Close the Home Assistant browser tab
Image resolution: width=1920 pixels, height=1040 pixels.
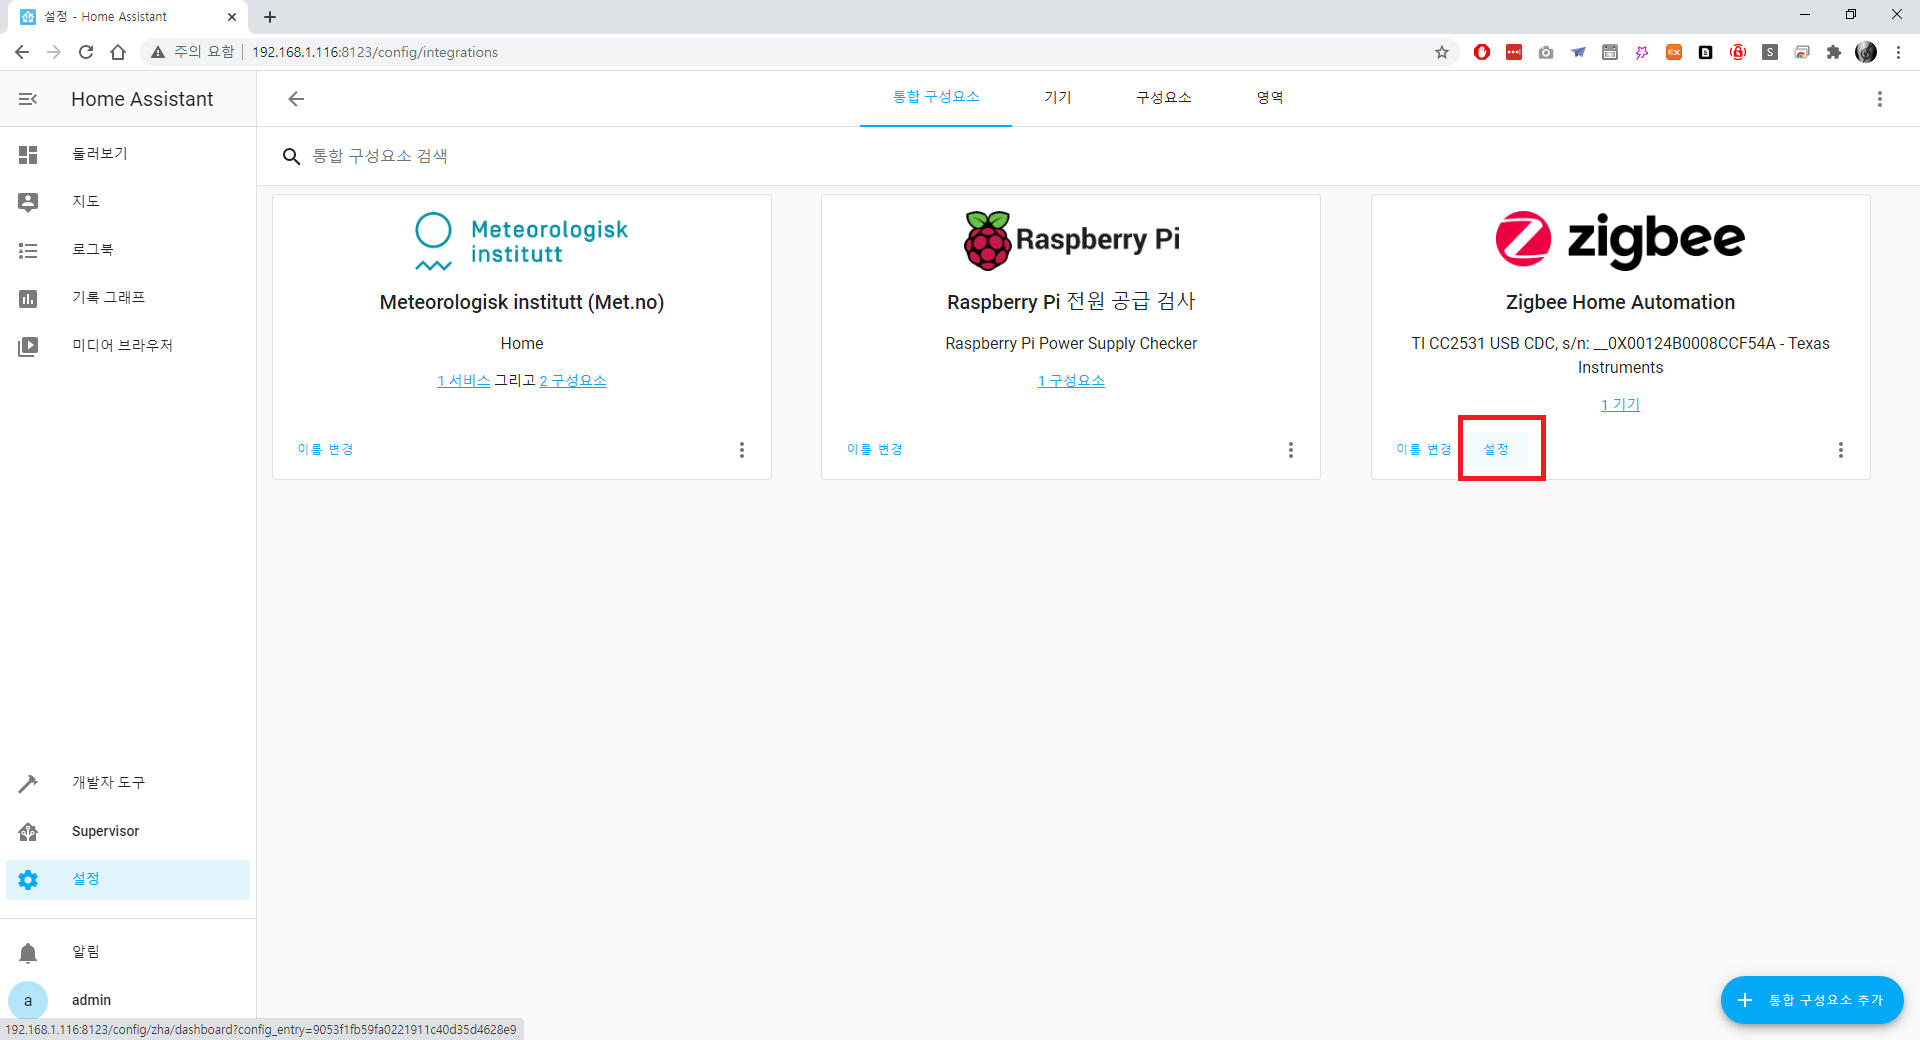pos(232,17)
